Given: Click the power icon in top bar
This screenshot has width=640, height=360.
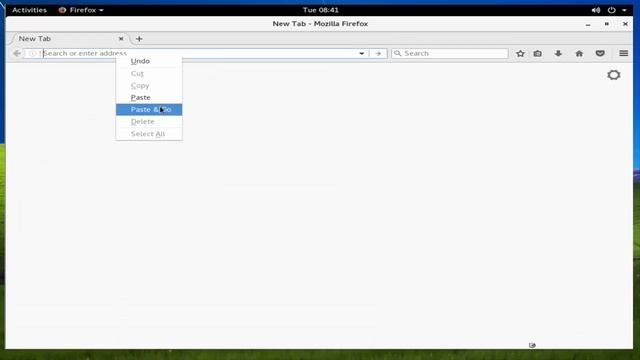Looking at the screenshot, I should pos(611,10).
